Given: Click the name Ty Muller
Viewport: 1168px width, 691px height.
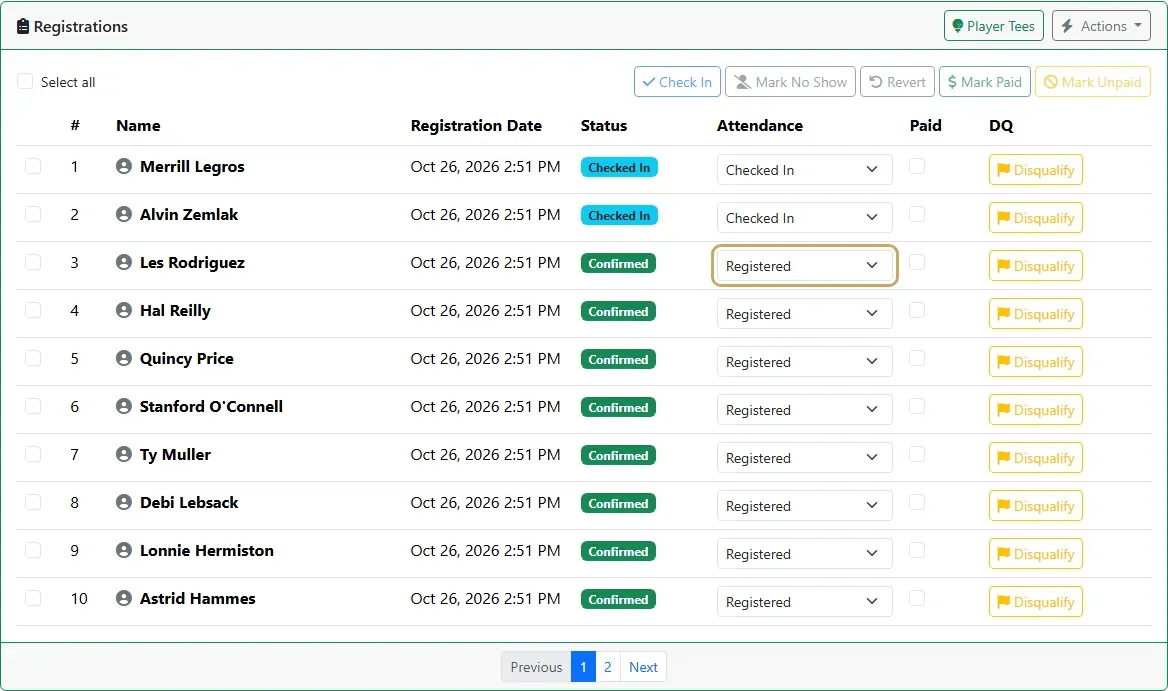Looking at the screenshot, I should click(175, 454).
